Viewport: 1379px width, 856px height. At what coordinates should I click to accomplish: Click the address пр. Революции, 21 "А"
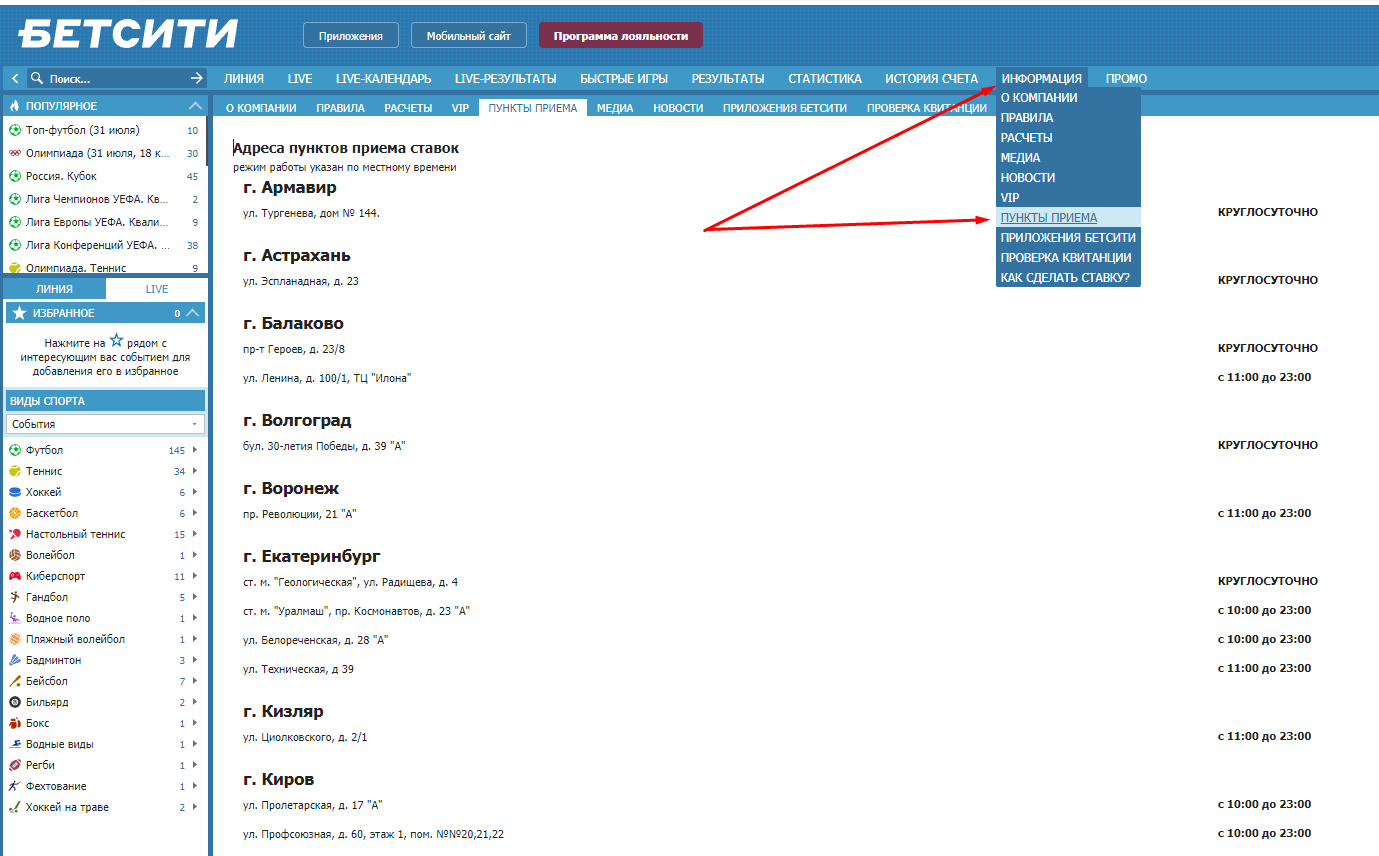(300, 513)
